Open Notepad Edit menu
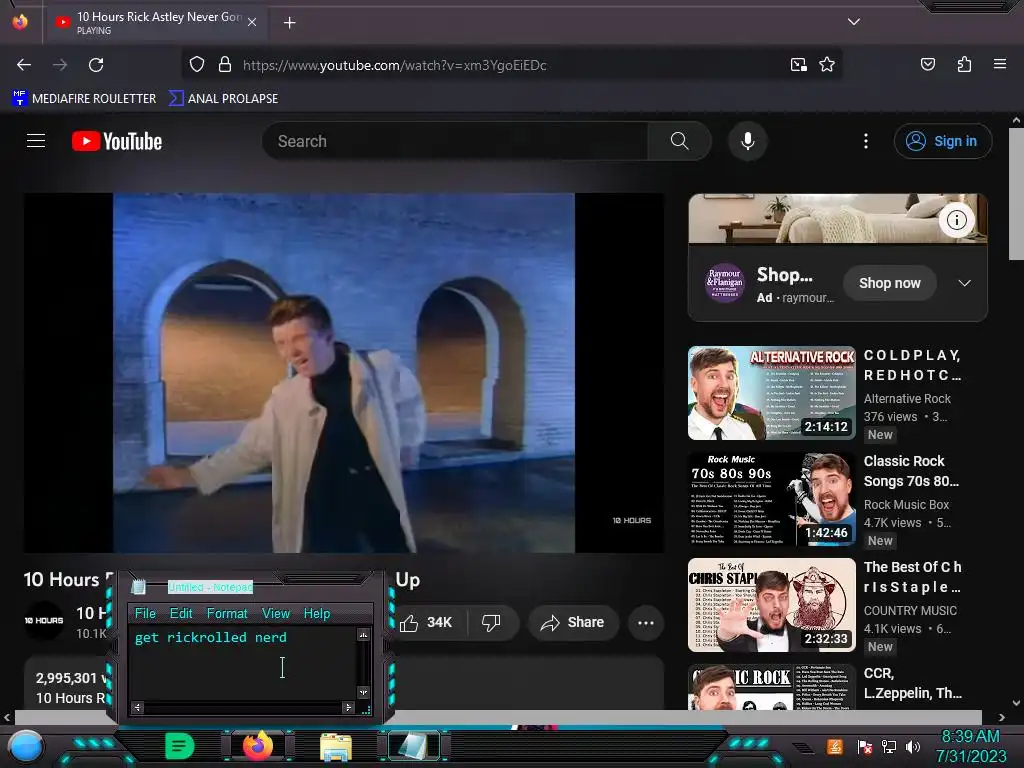 (x=181, y=614)
